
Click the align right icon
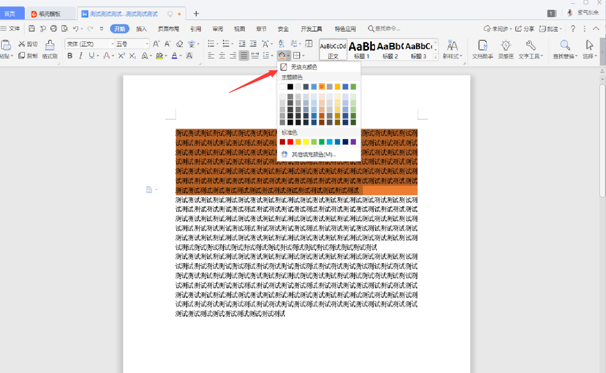(233, 56)
